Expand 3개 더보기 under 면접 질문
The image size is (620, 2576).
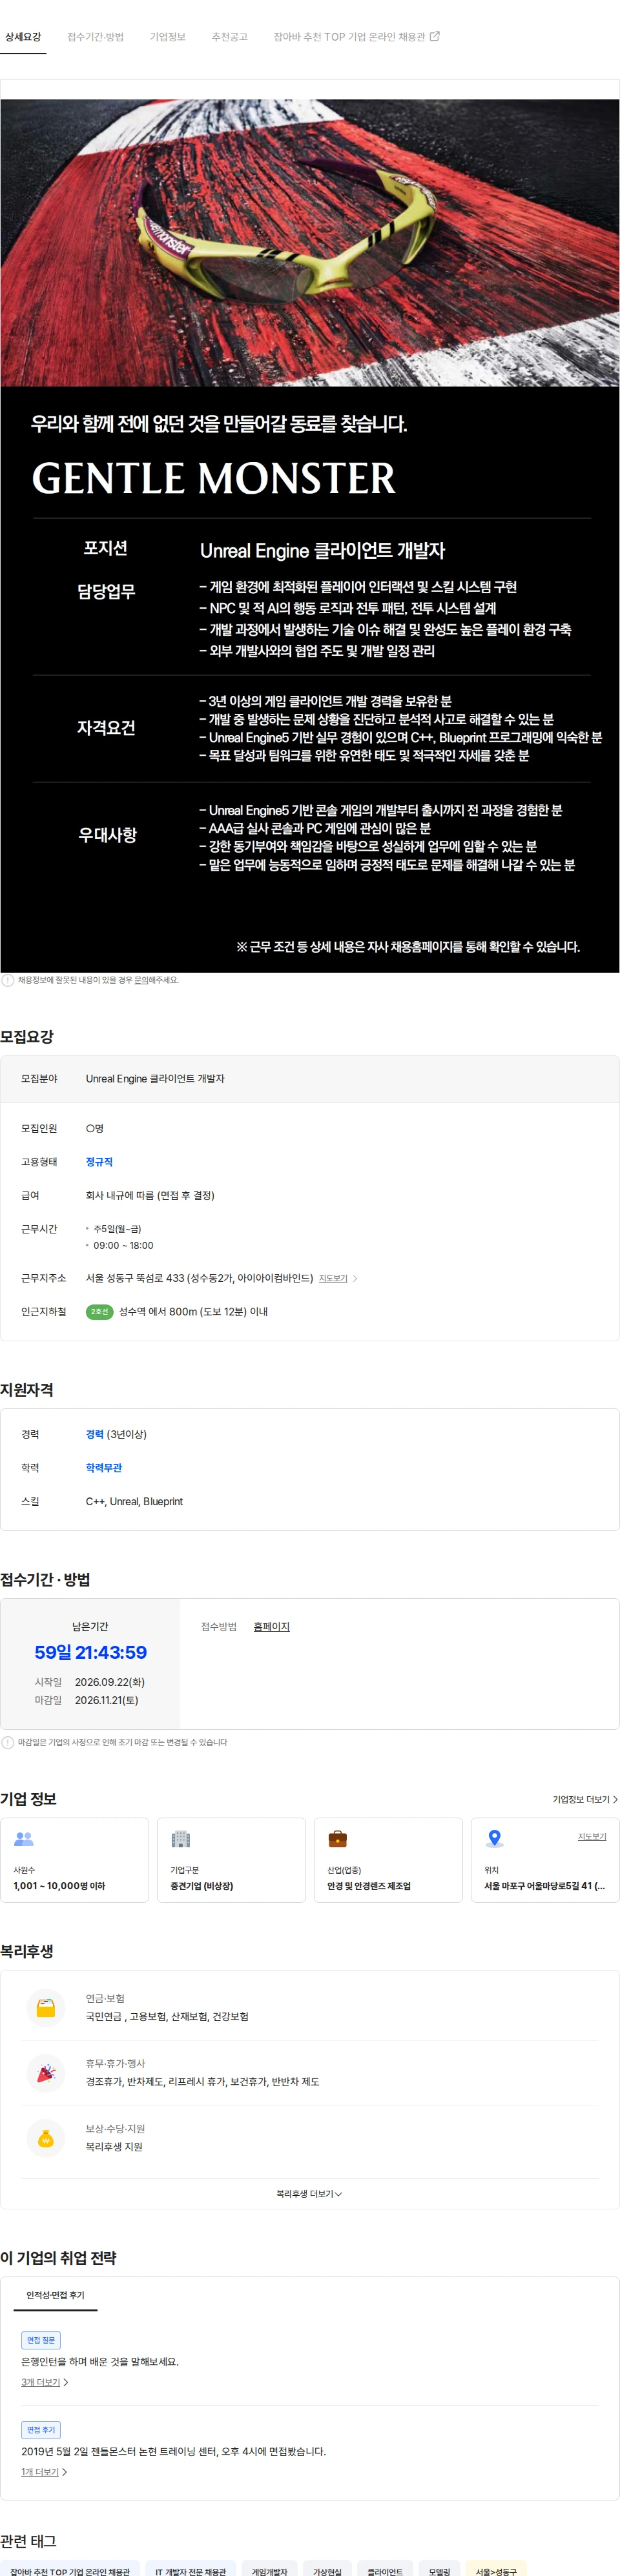pos(45,2382)
